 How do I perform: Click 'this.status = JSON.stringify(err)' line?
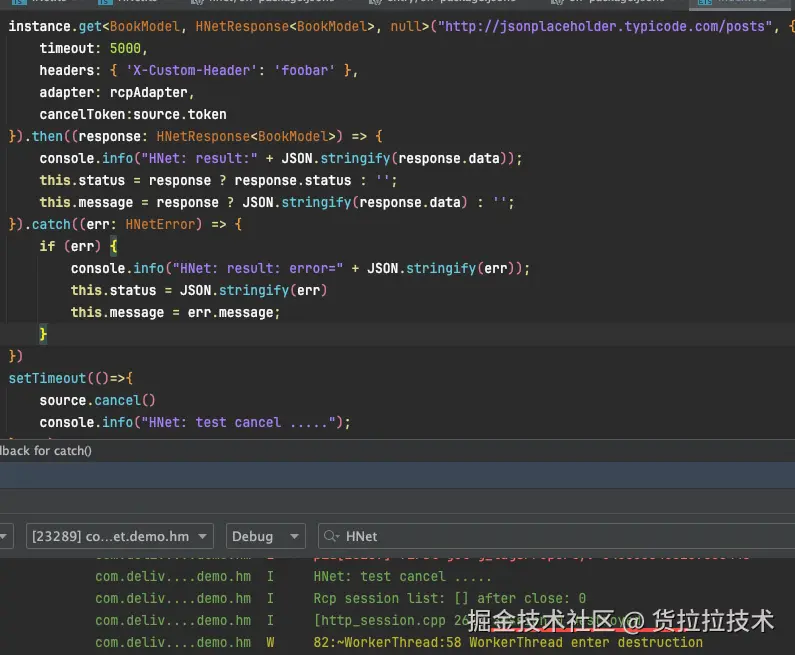point(199,290)
